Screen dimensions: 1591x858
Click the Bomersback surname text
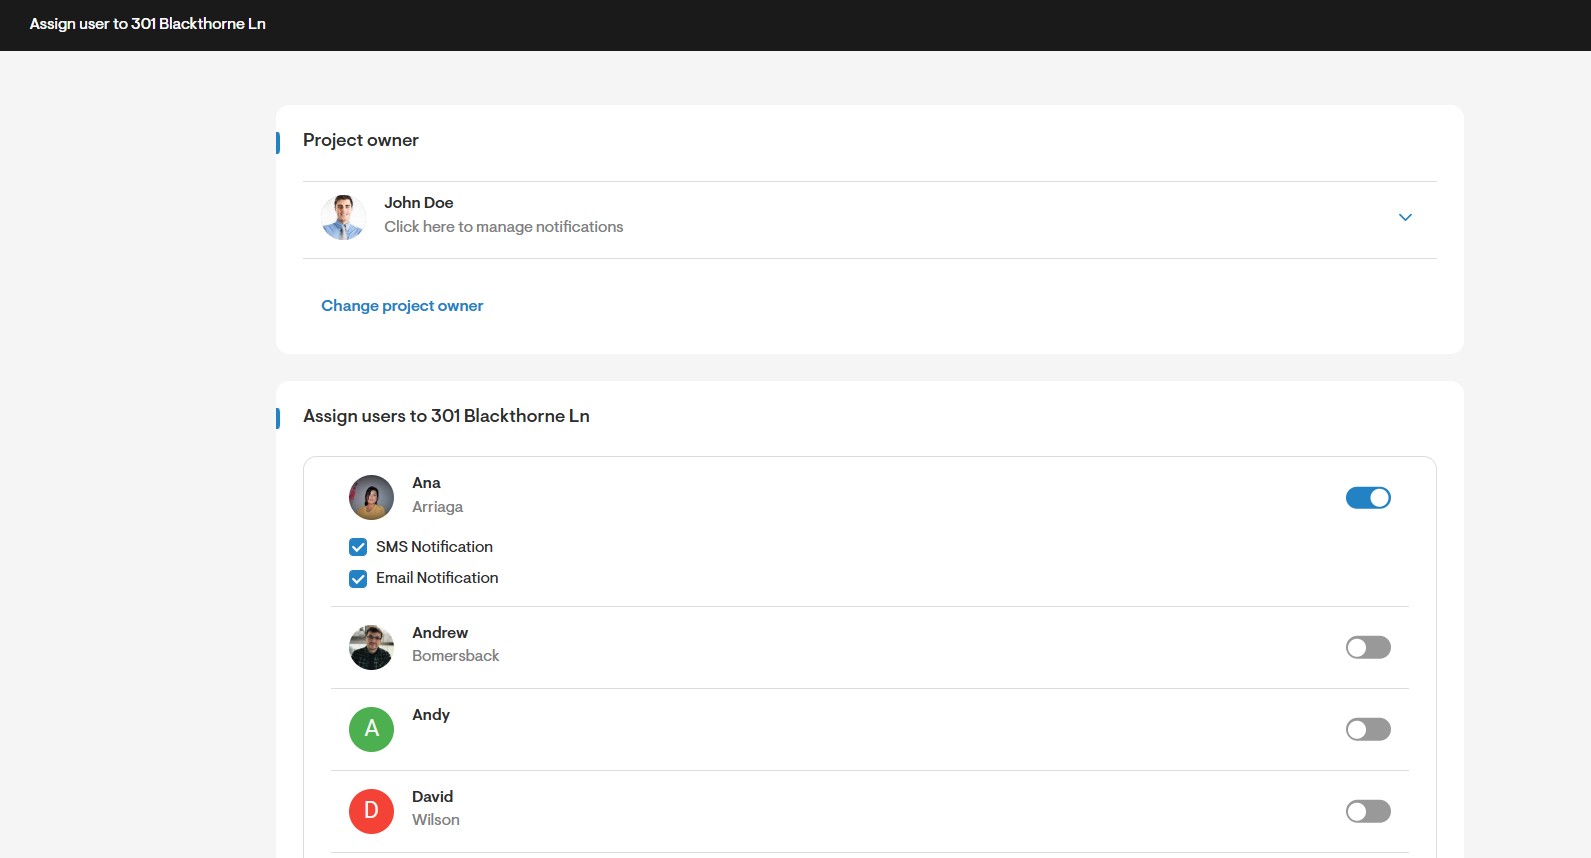(456, 656)
